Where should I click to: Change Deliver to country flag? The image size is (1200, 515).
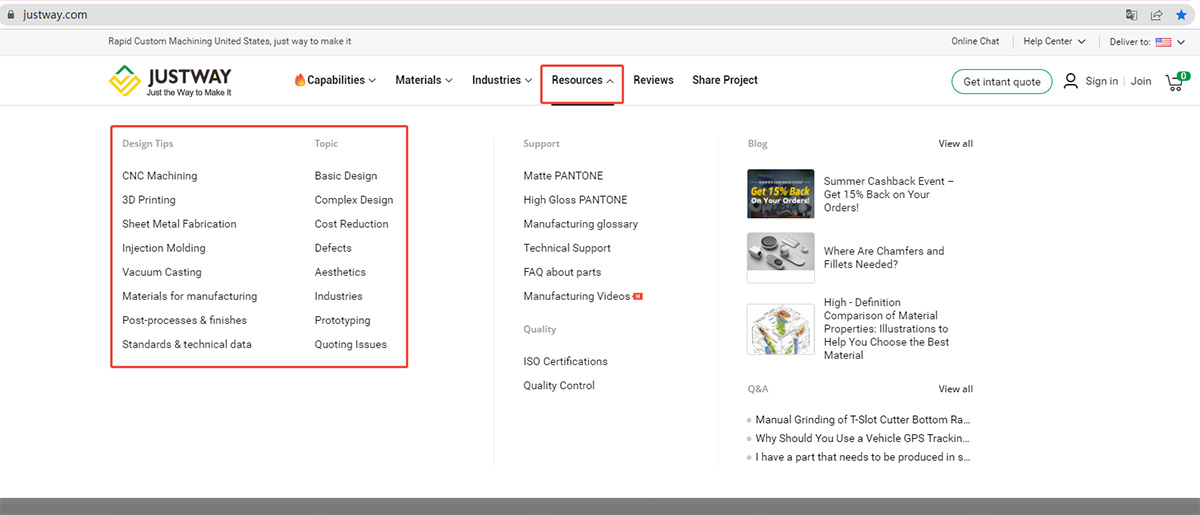(1163, 42)
